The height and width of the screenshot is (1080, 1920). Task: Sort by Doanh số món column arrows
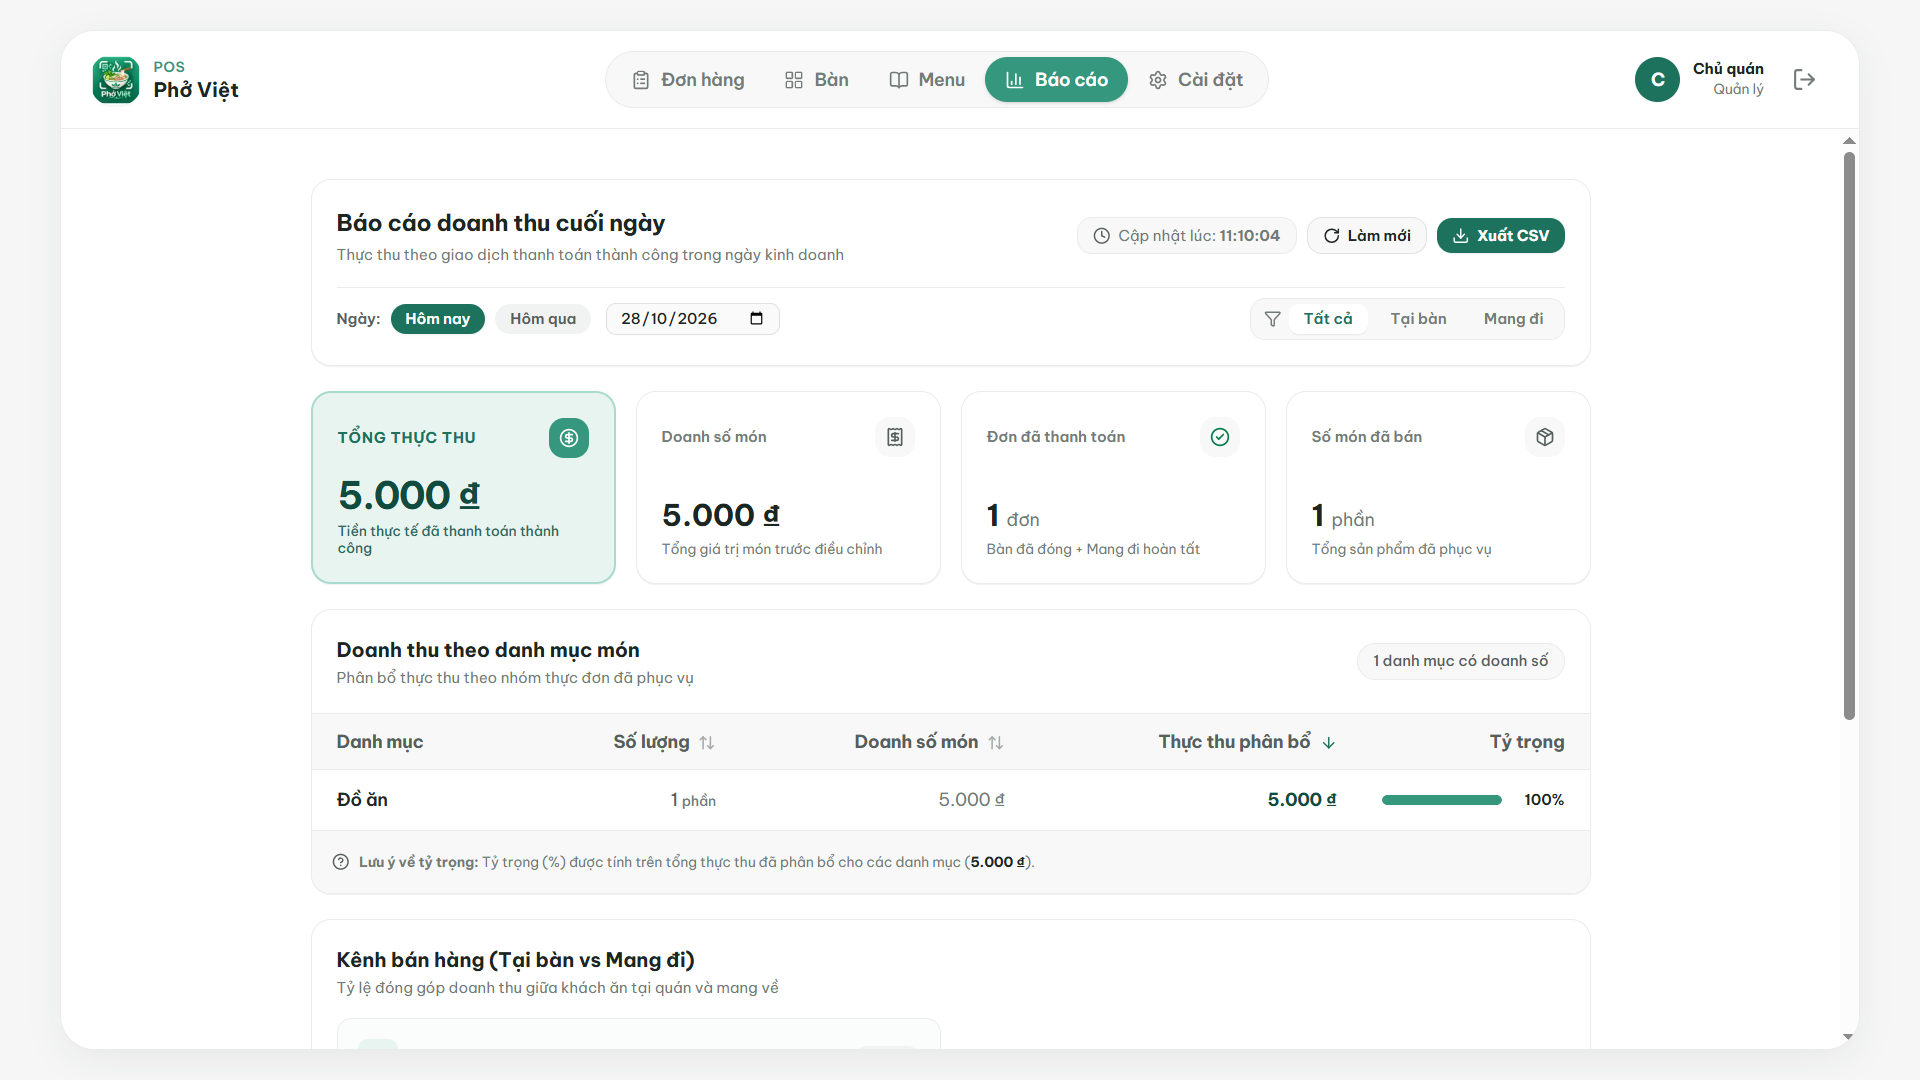(x=996, y=743)
